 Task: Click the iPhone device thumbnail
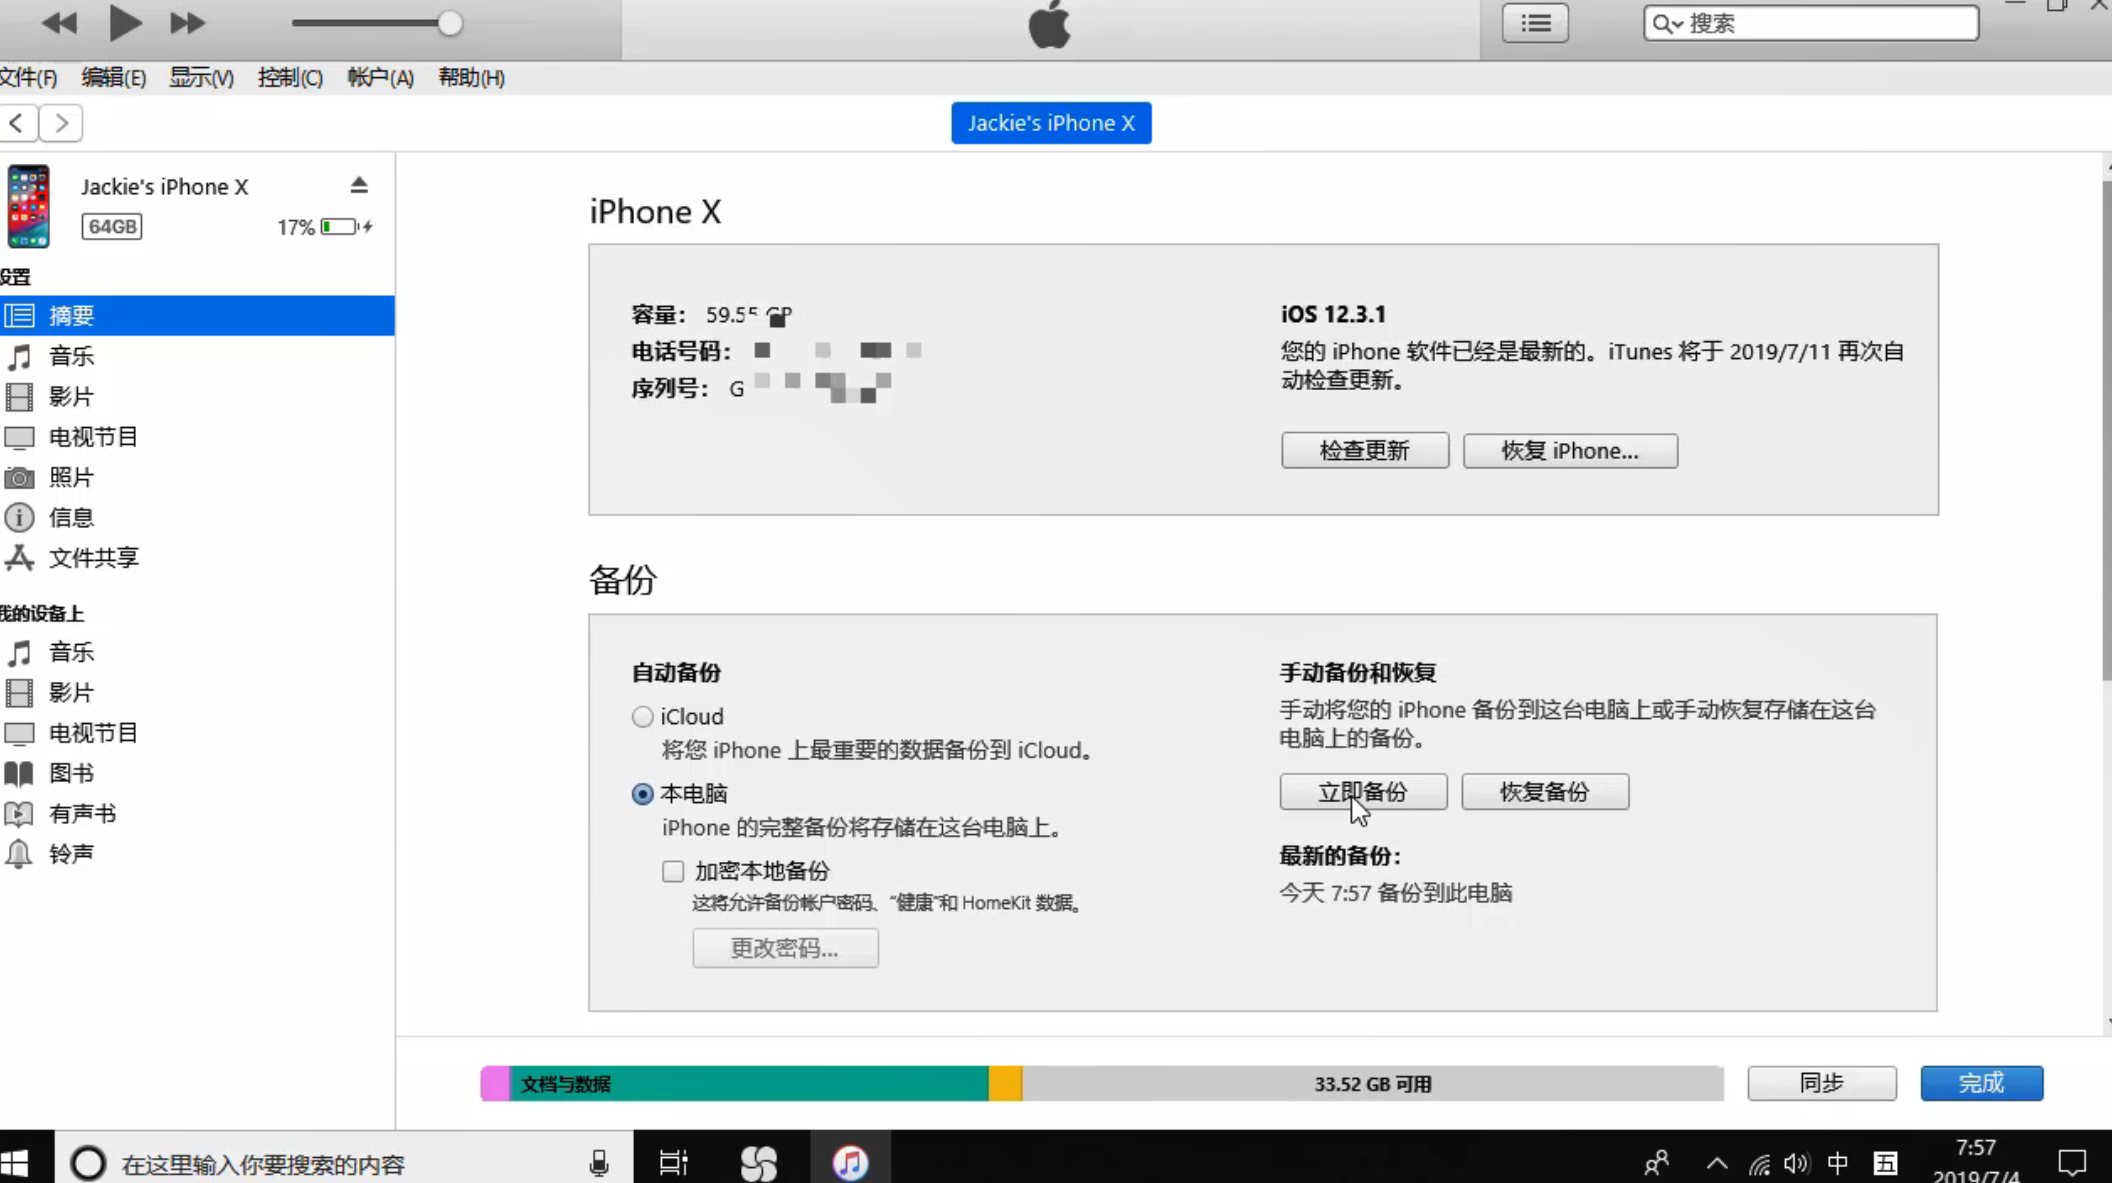[28, 206]
